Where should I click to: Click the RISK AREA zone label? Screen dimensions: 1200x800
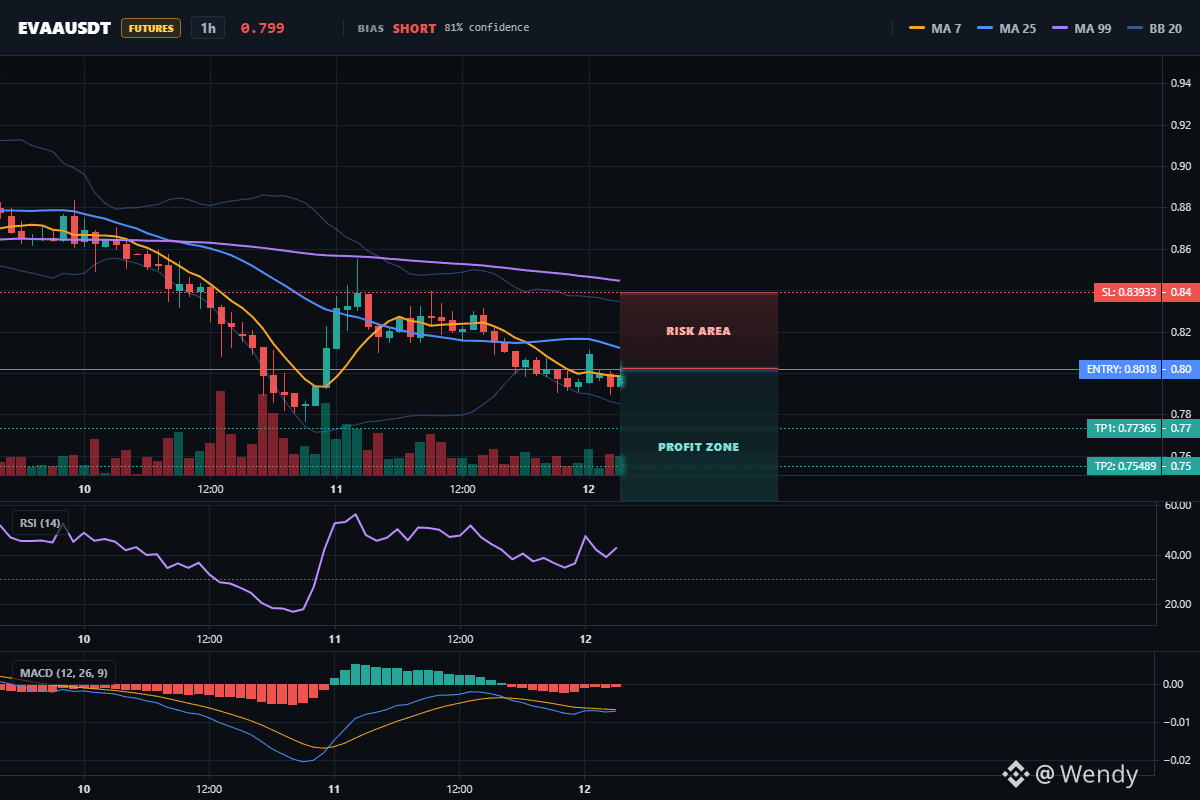pyautogui.click(x=698, y=331)
